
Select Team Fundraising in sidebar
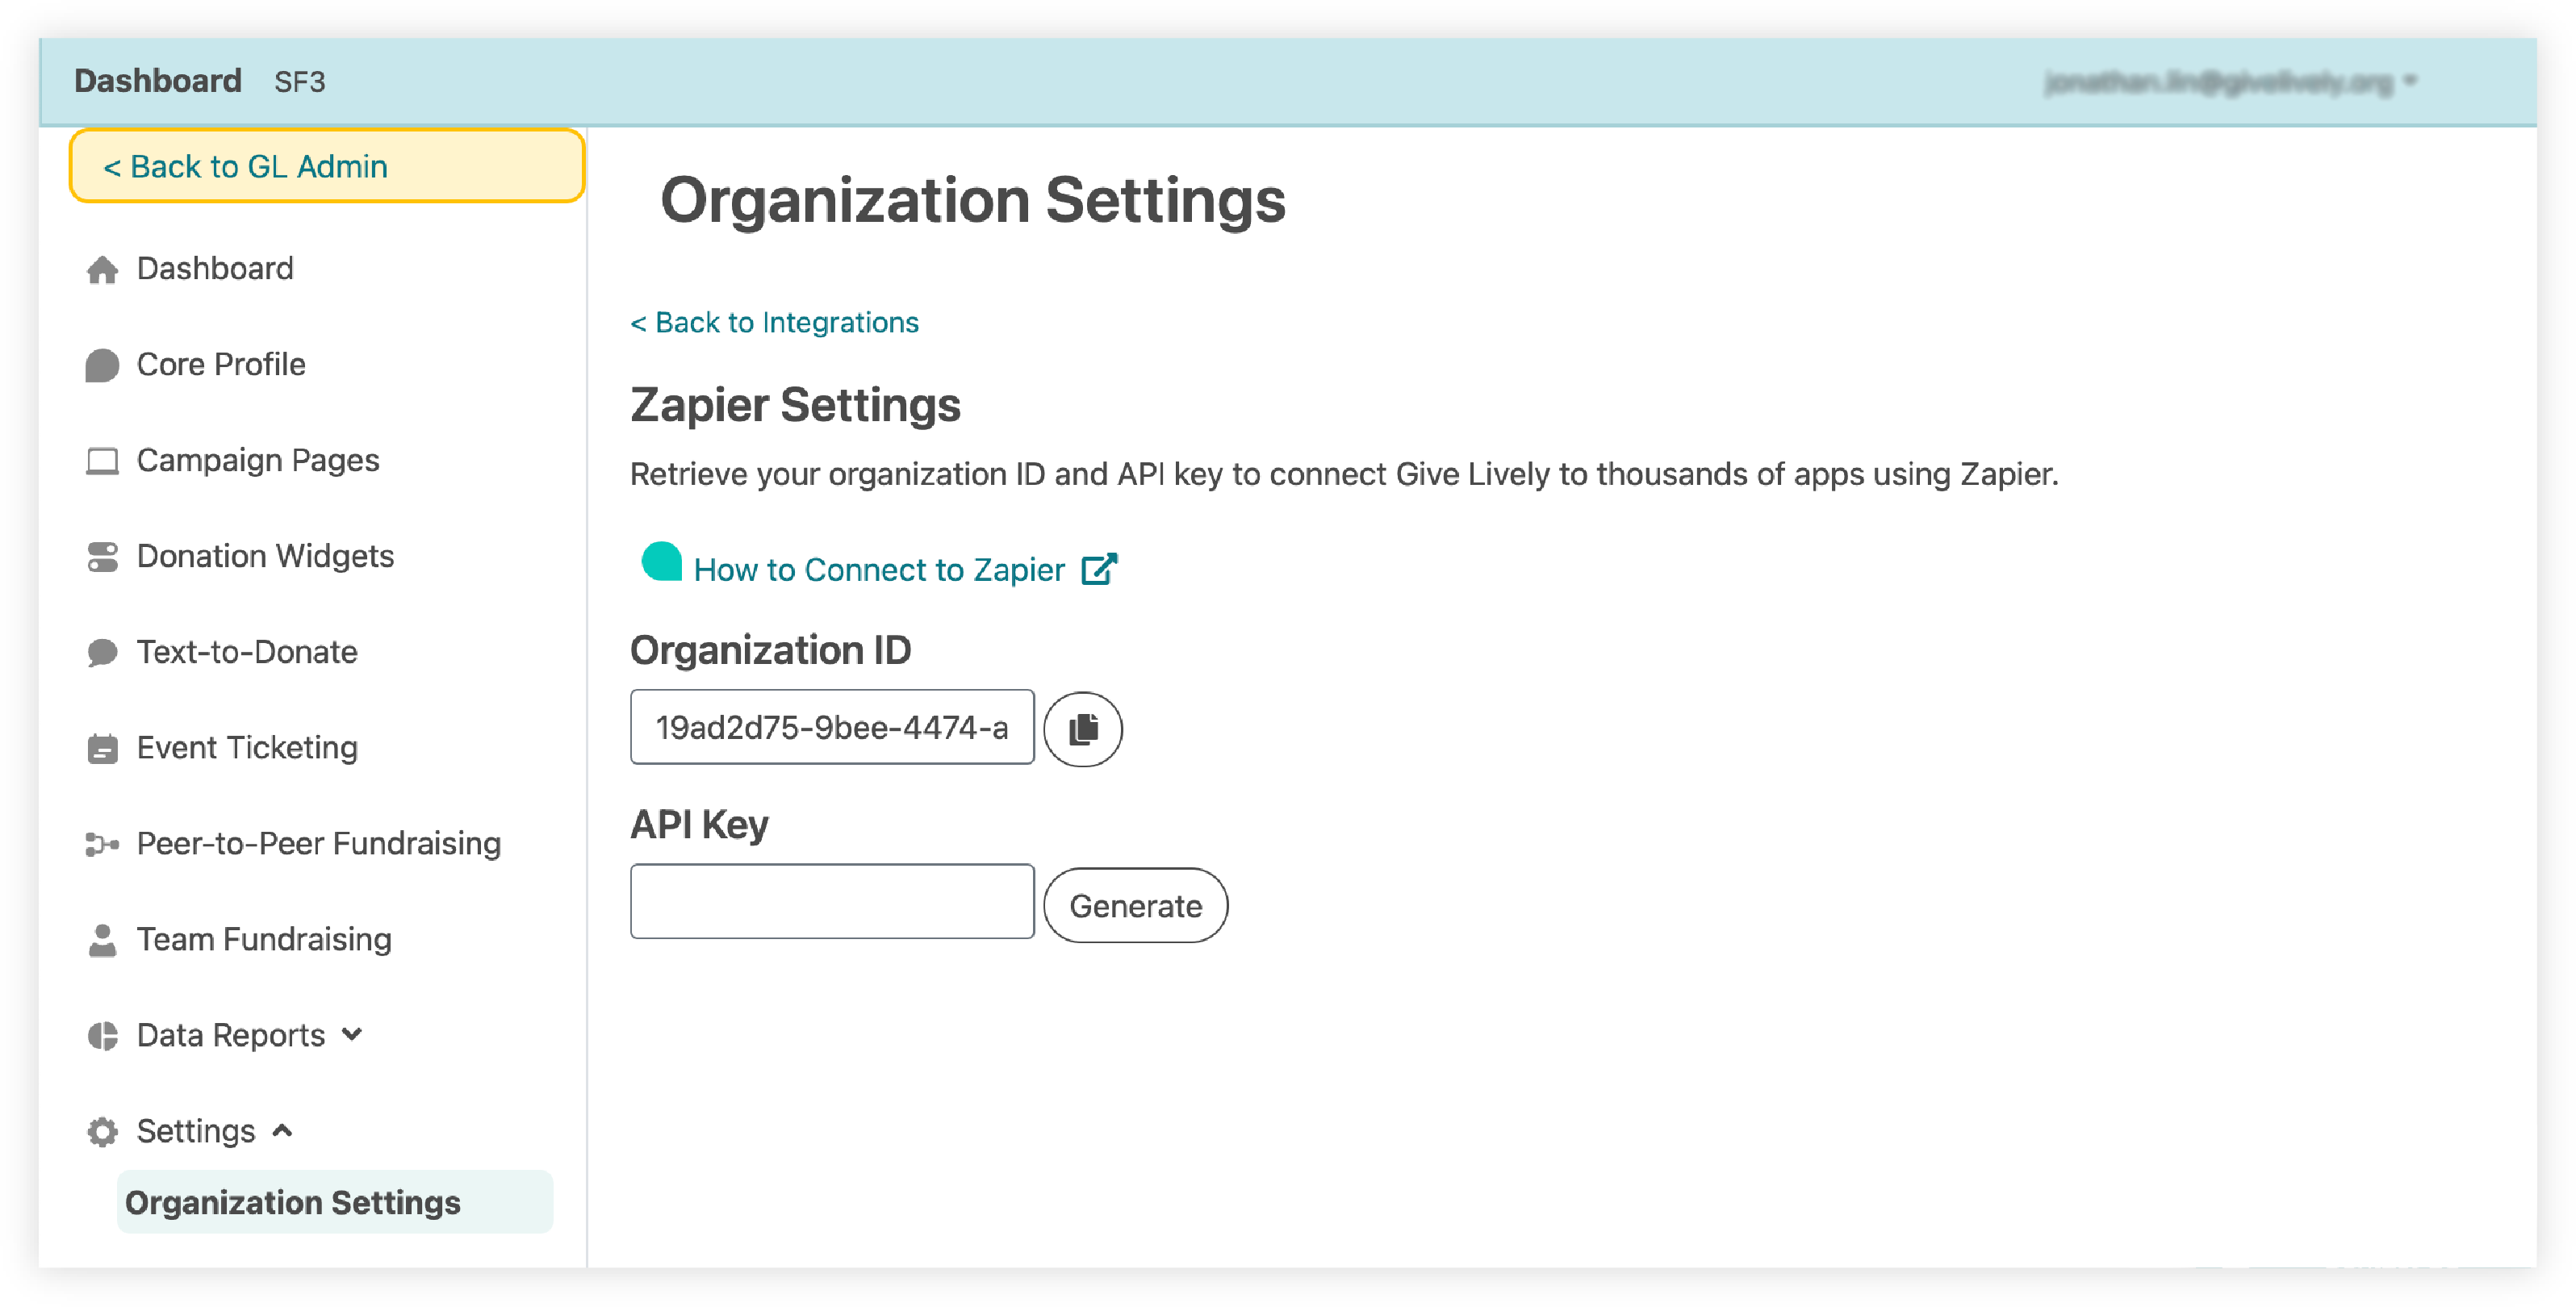point(264,939)
